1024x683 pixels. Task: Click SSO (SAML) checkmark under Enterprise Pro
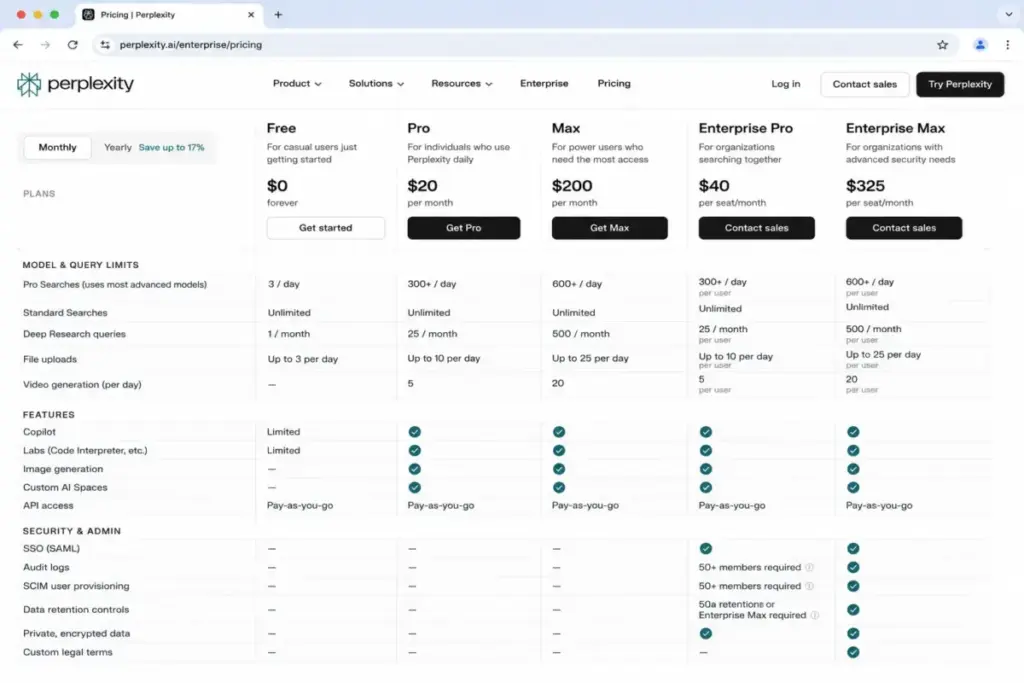click(x=706, y=548)
